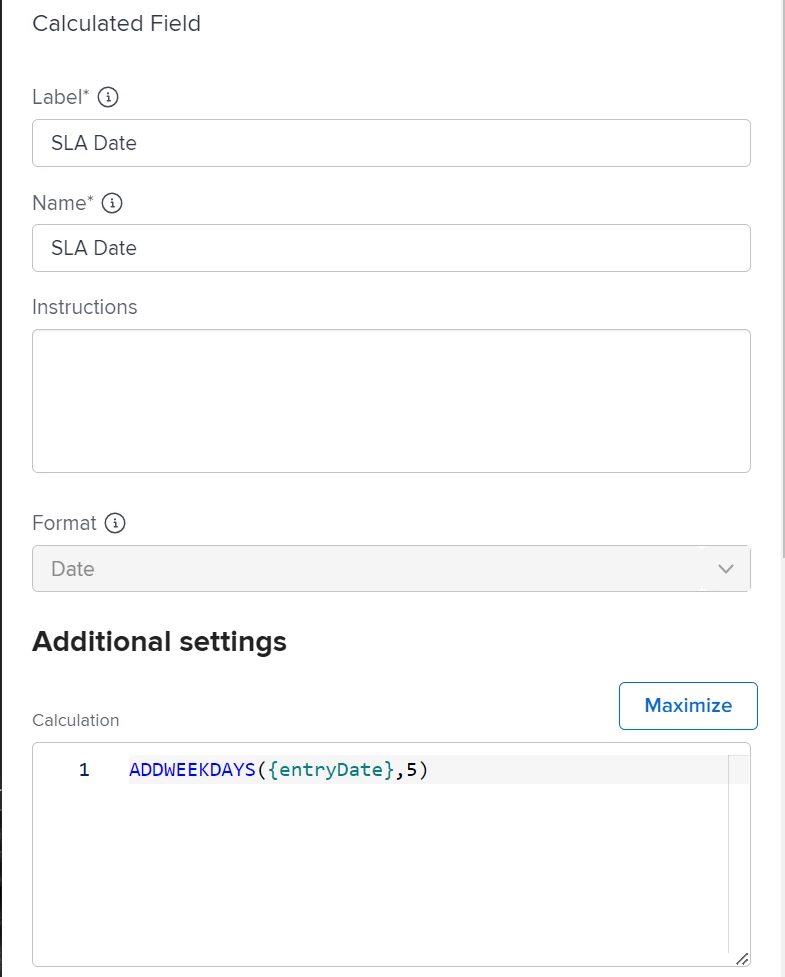Click the info icon beside Name
This screenshot has height=977, width=785.
(112, 203)
